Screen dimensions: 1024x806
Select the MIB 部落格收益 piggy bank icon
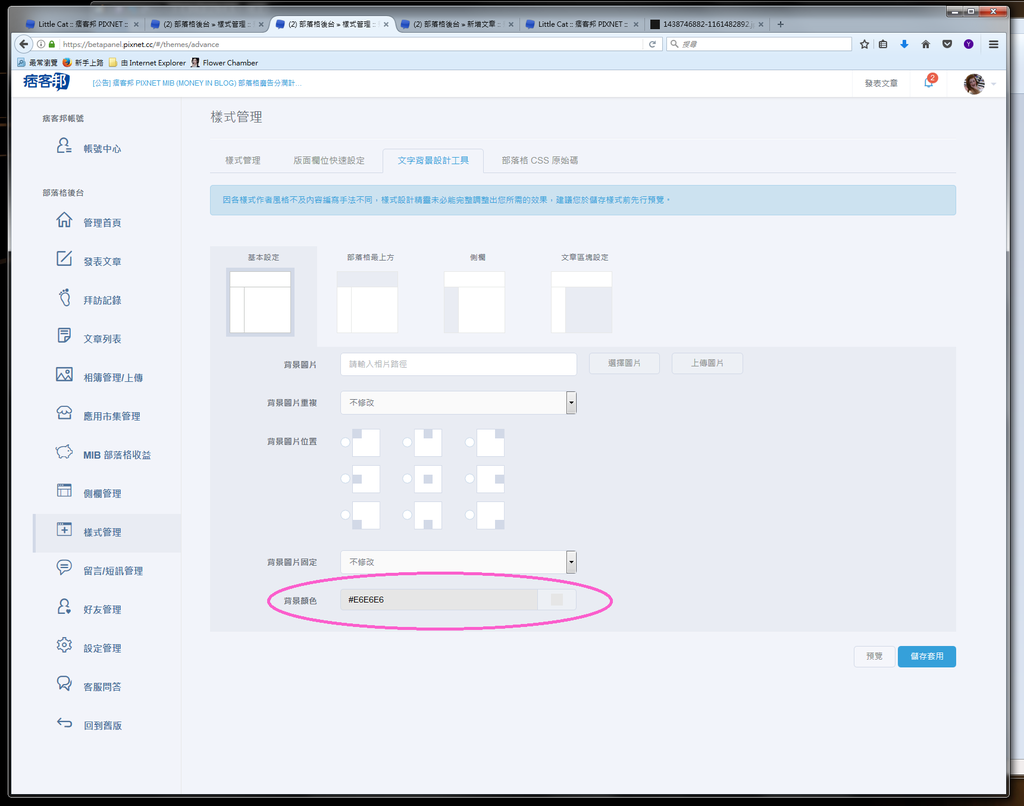(62, 453)
